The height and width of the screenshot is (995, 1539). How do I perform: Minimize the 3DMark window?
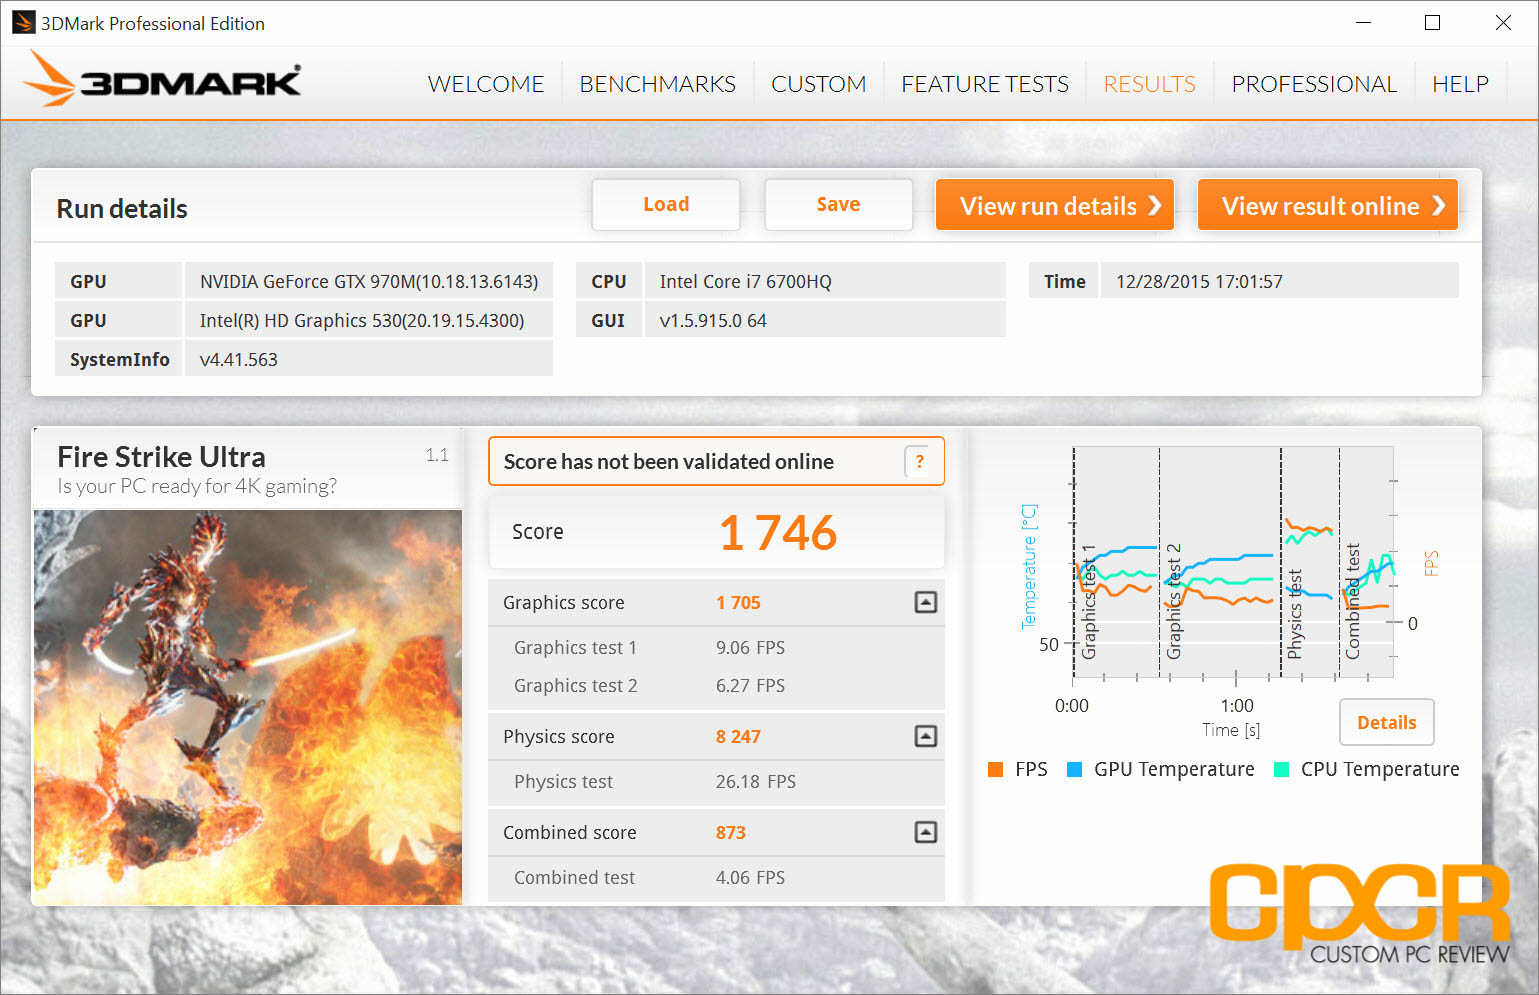1364,22
